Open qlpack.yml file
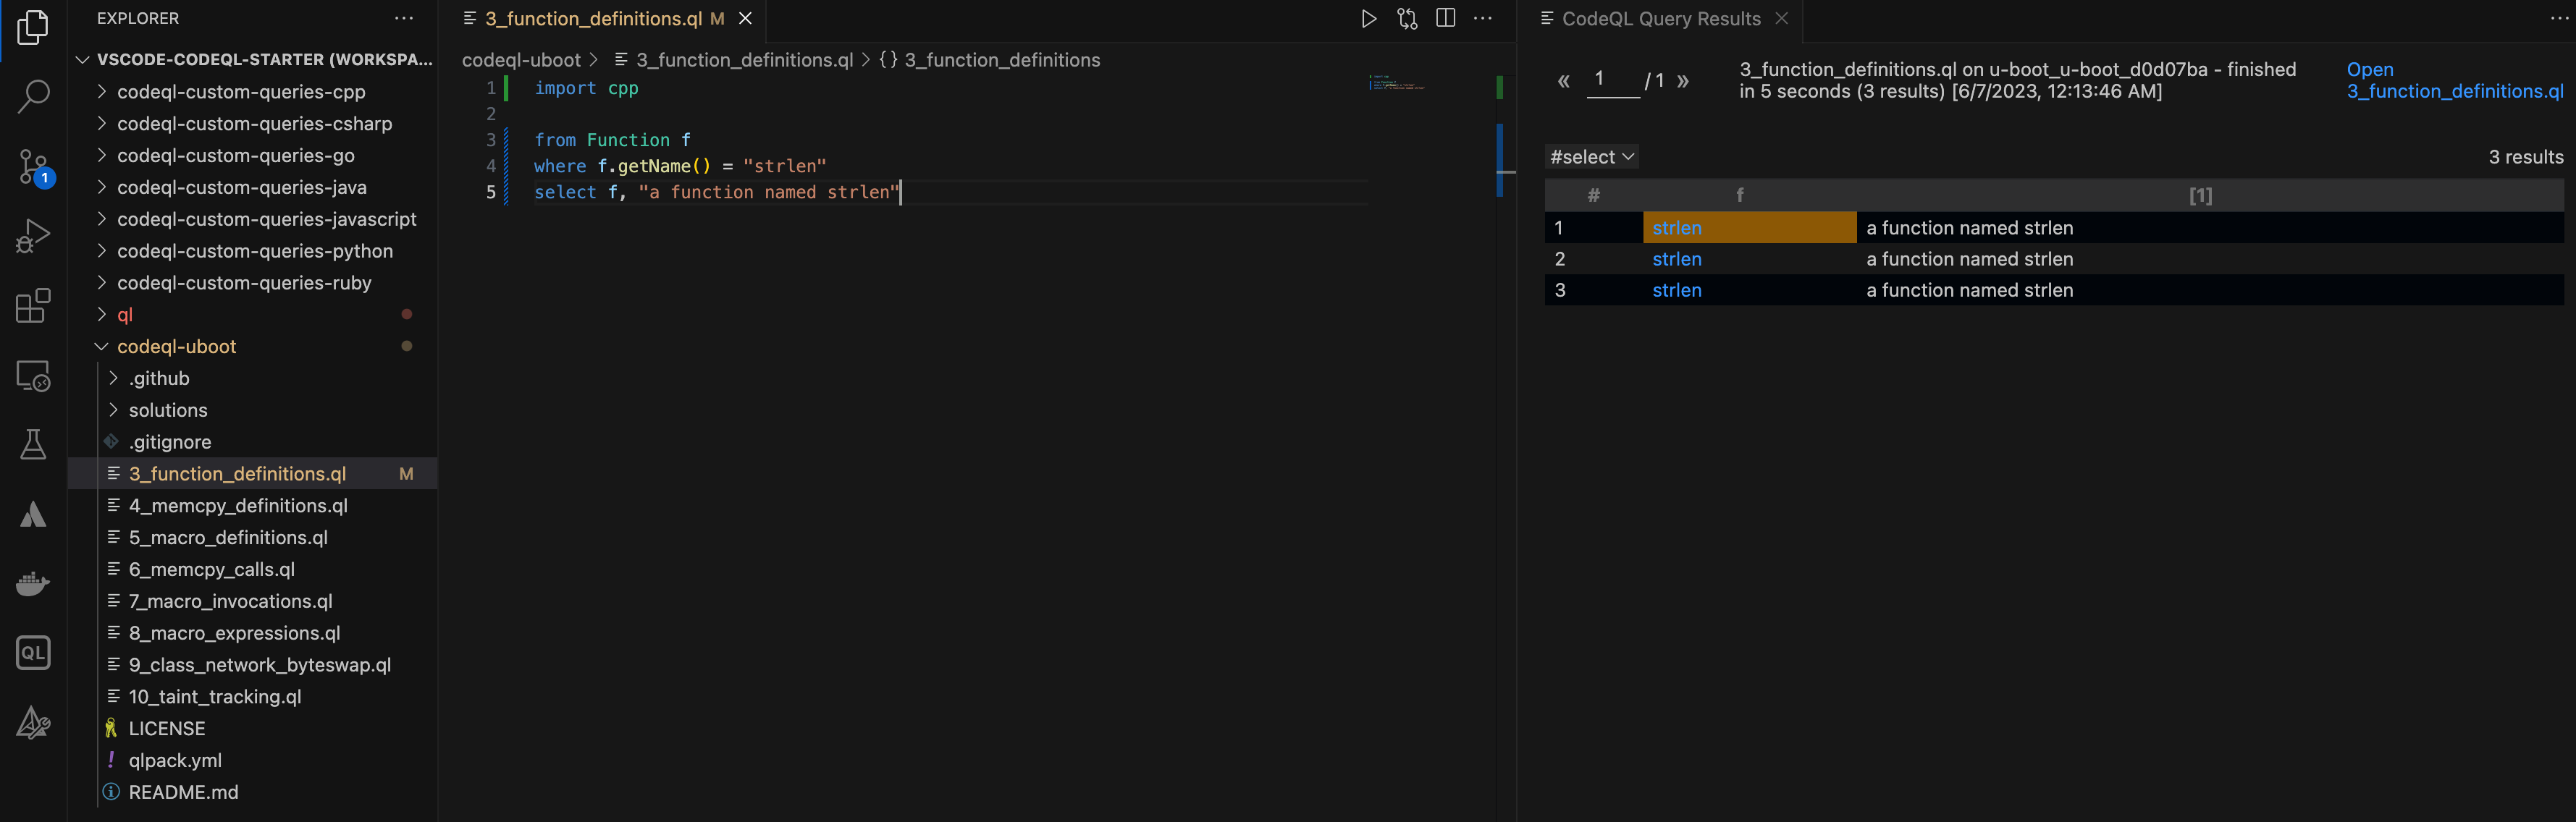This screenshot has width=2576, height=822. (175, 761)
